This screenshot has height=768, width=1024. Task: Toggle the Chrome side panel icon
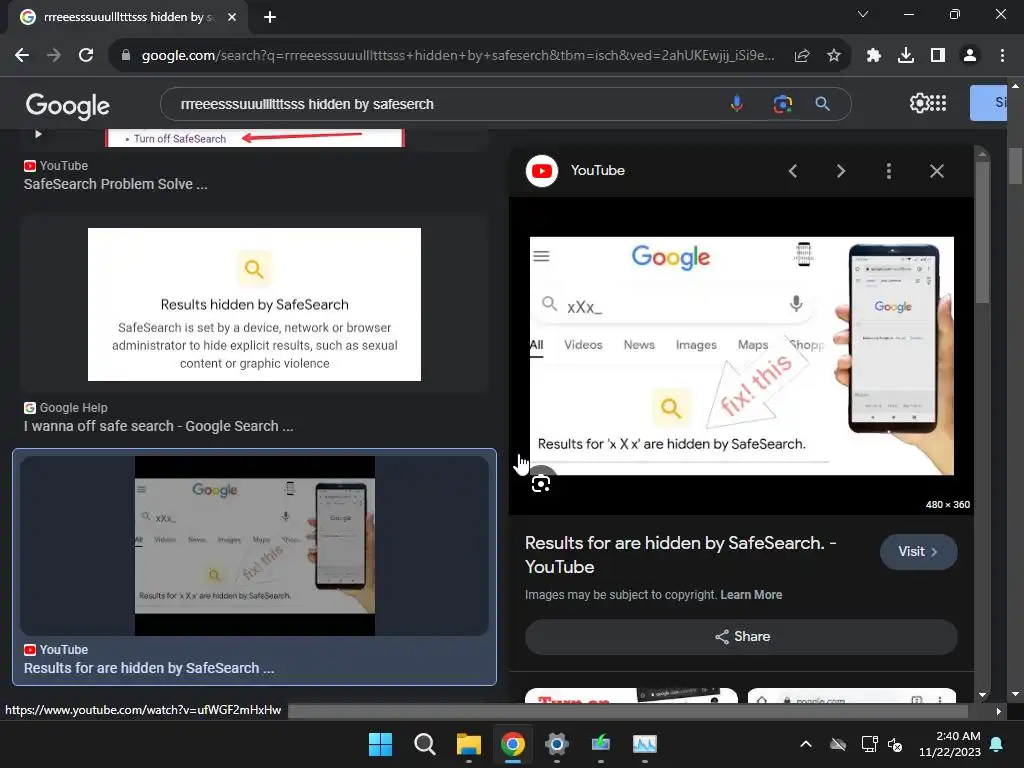(x=938, y=56)
